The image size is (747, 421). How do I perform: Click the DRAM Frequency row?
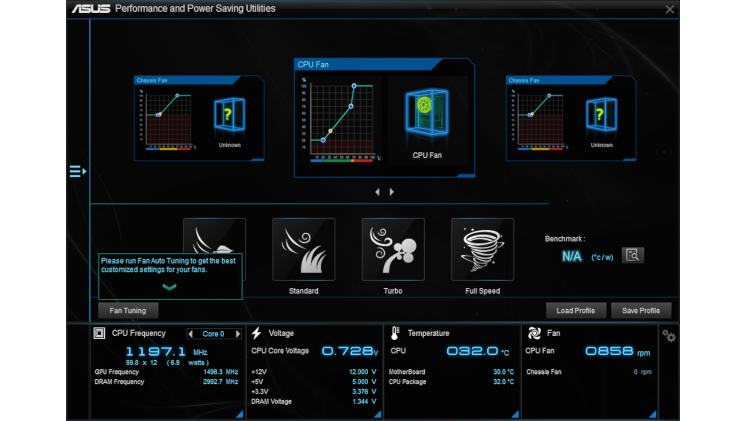pyautogui.click(x=166, y=382)
